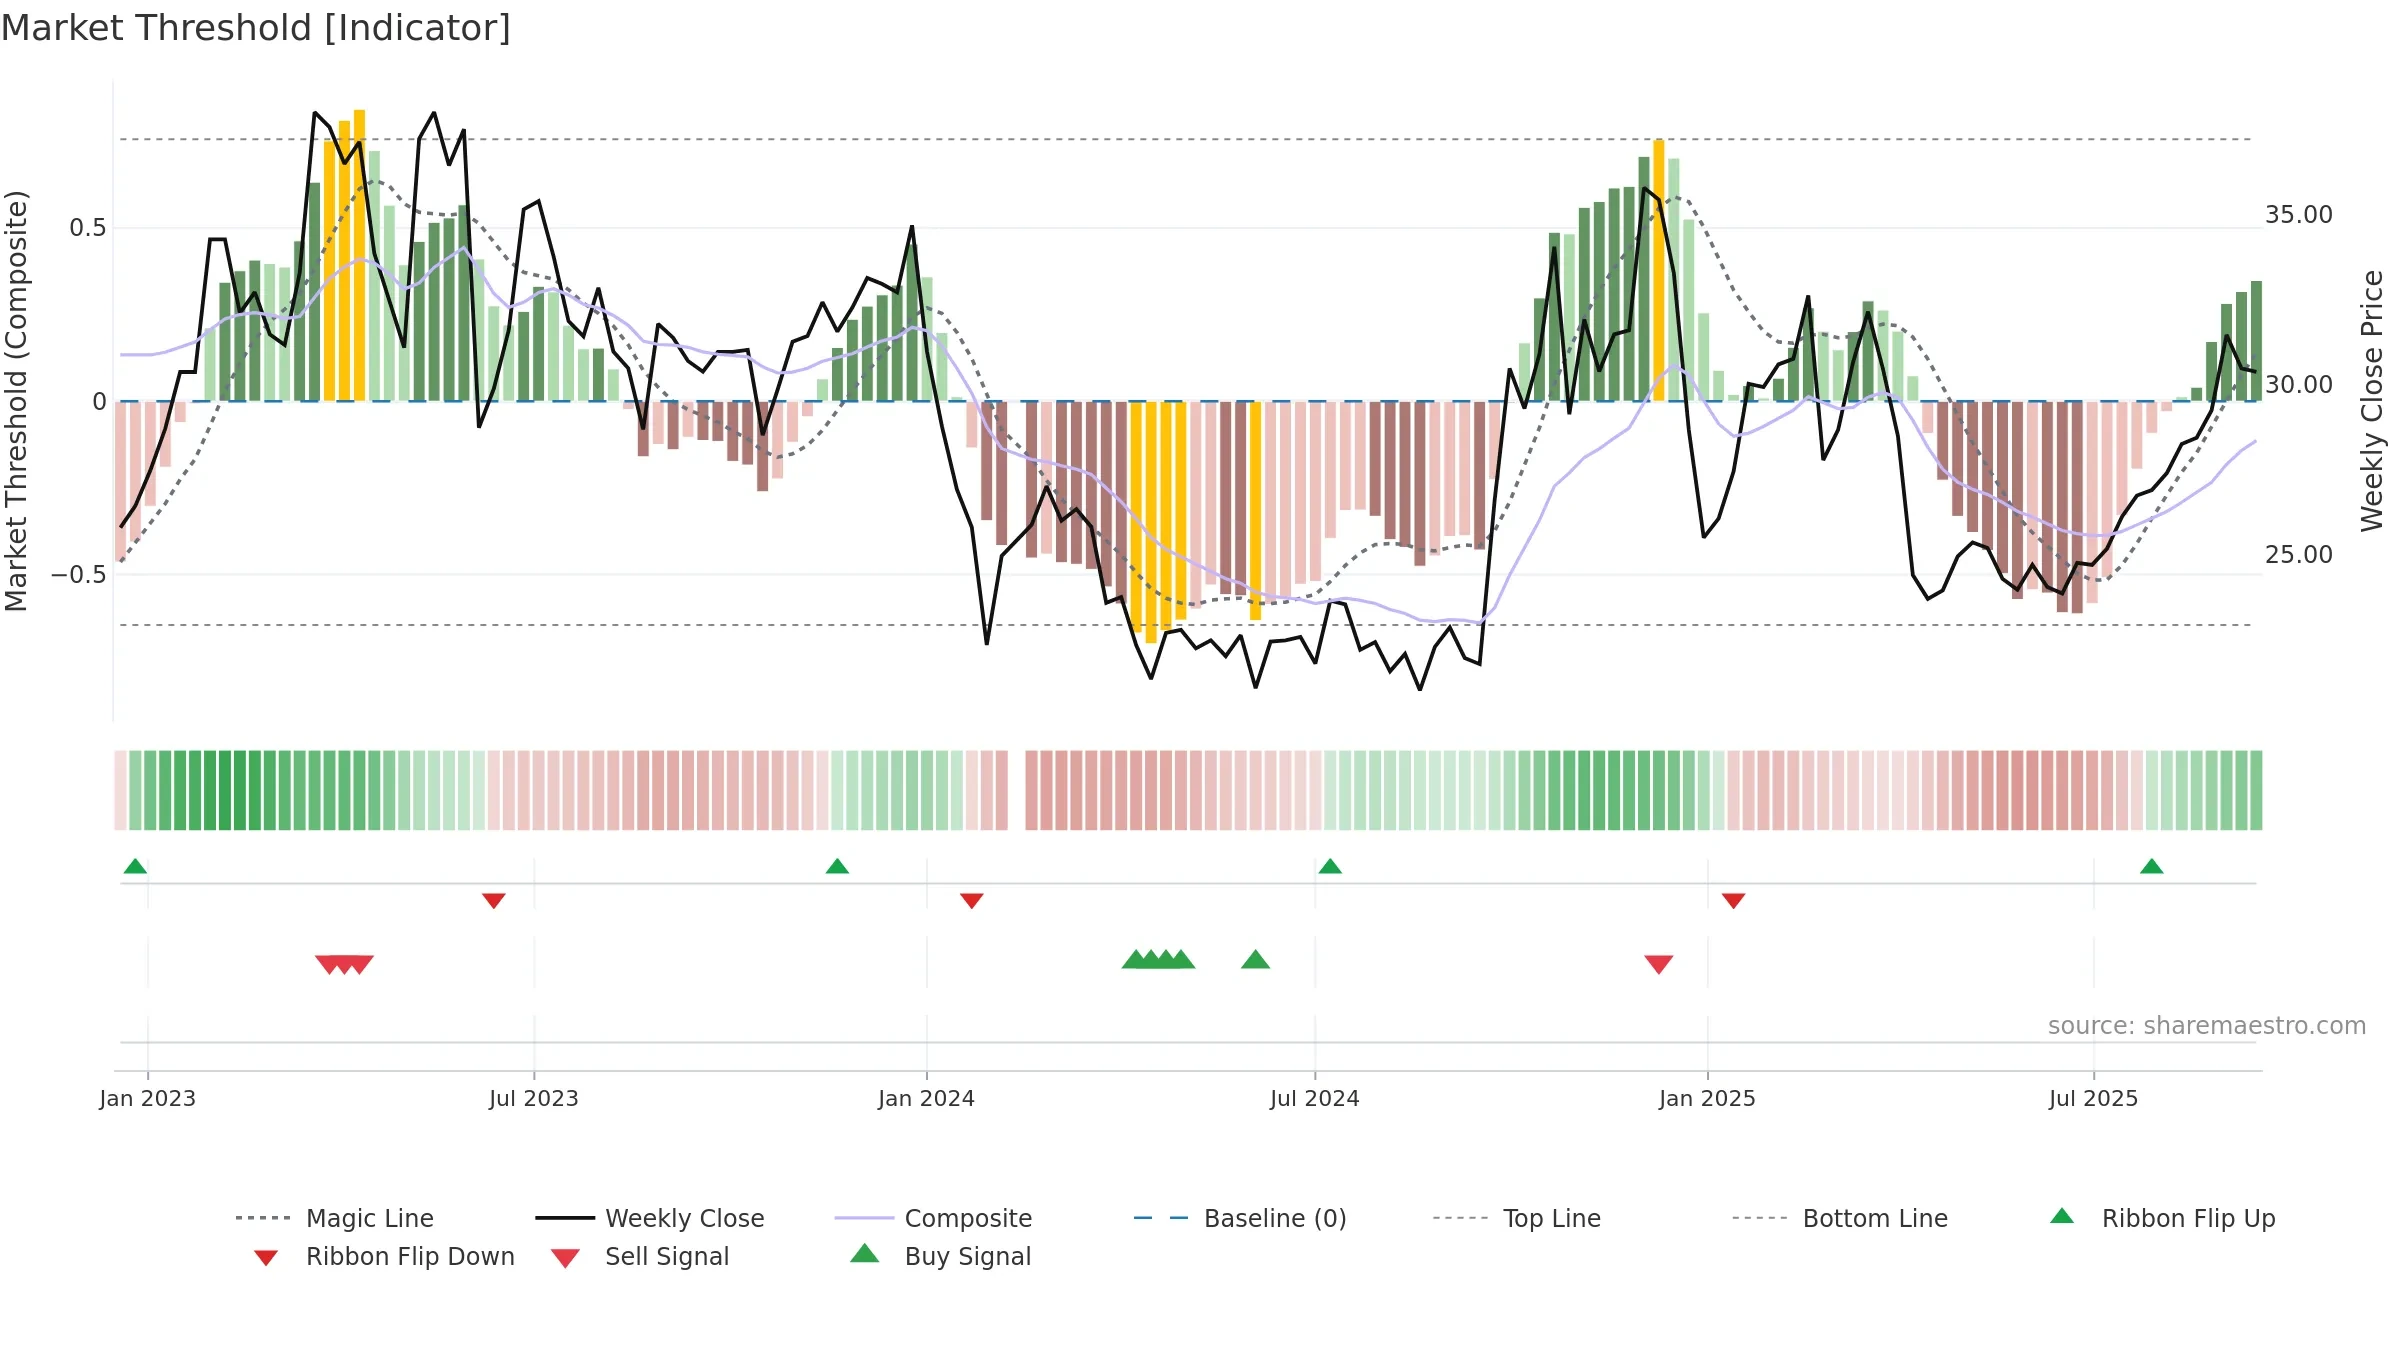Screen dimensions: 2400x1350
Task: Click the 35.00 price axis label
Action: click(2299, 215)
